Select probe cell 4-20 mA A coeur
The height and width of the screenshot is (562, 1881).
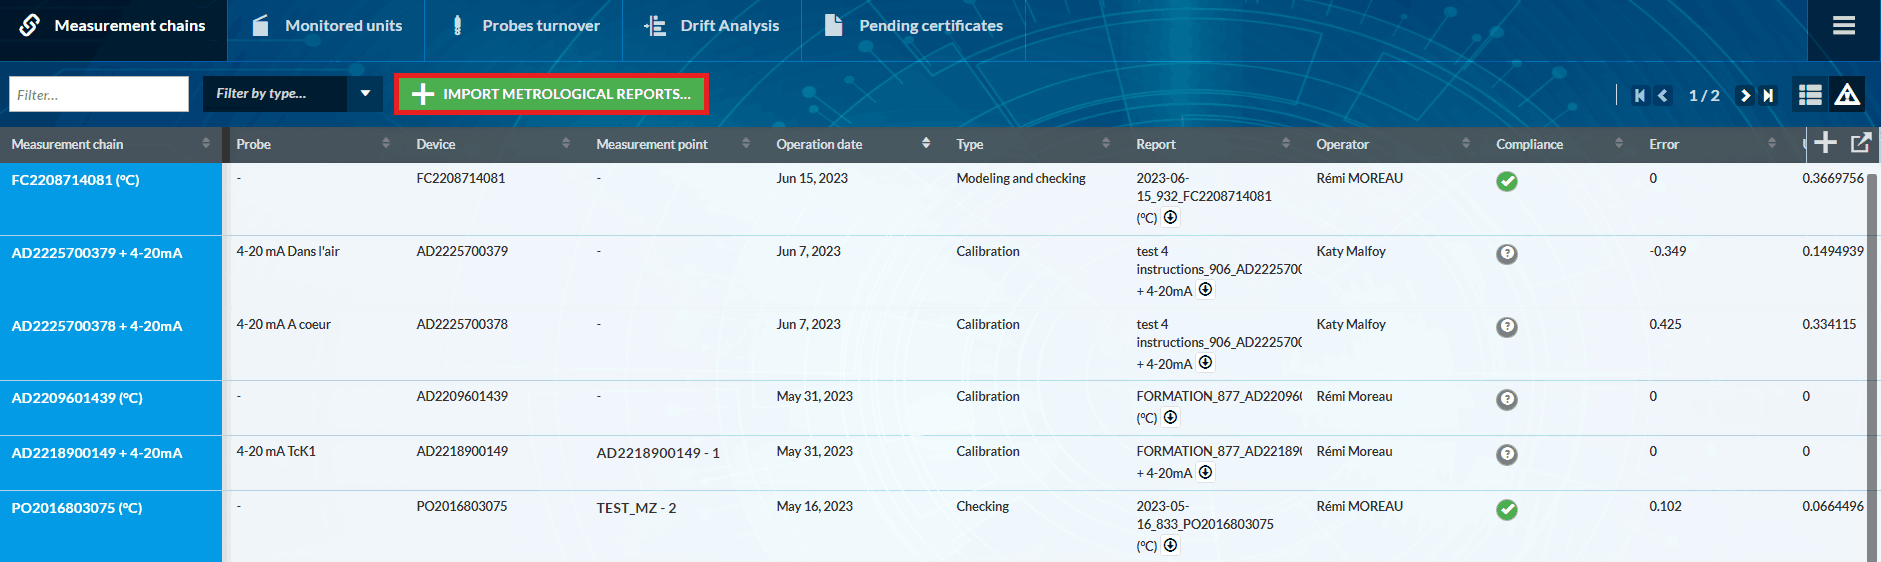[284, 324]
